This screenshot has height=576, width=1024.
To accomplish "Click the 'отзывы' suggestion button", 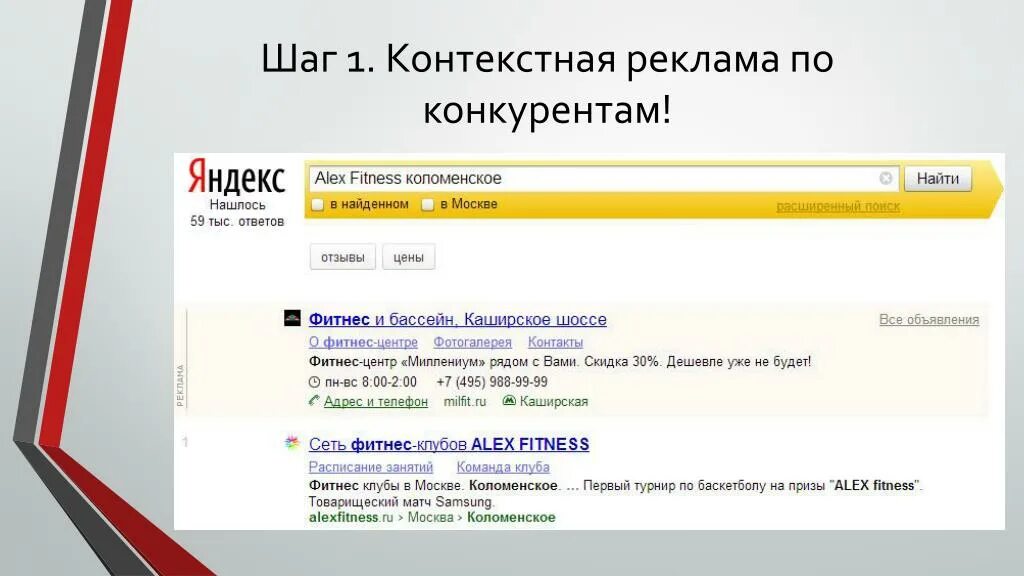I will coord(342,257).
